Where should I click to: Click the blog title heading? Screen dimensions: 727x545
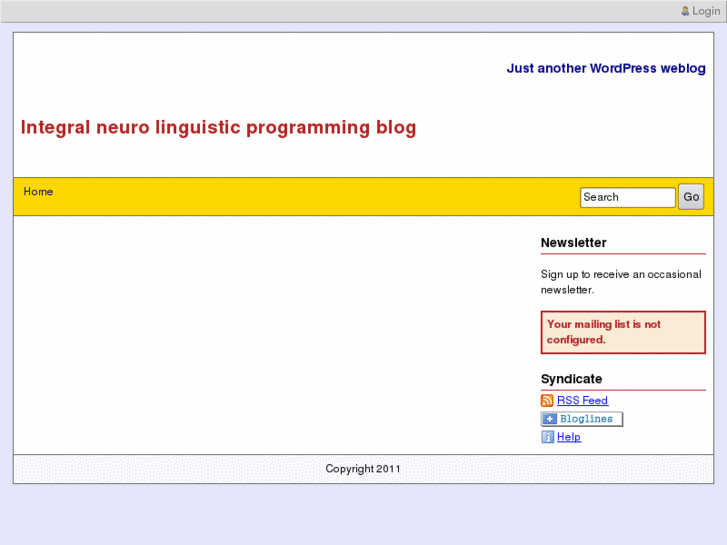(x=218, y=128)
